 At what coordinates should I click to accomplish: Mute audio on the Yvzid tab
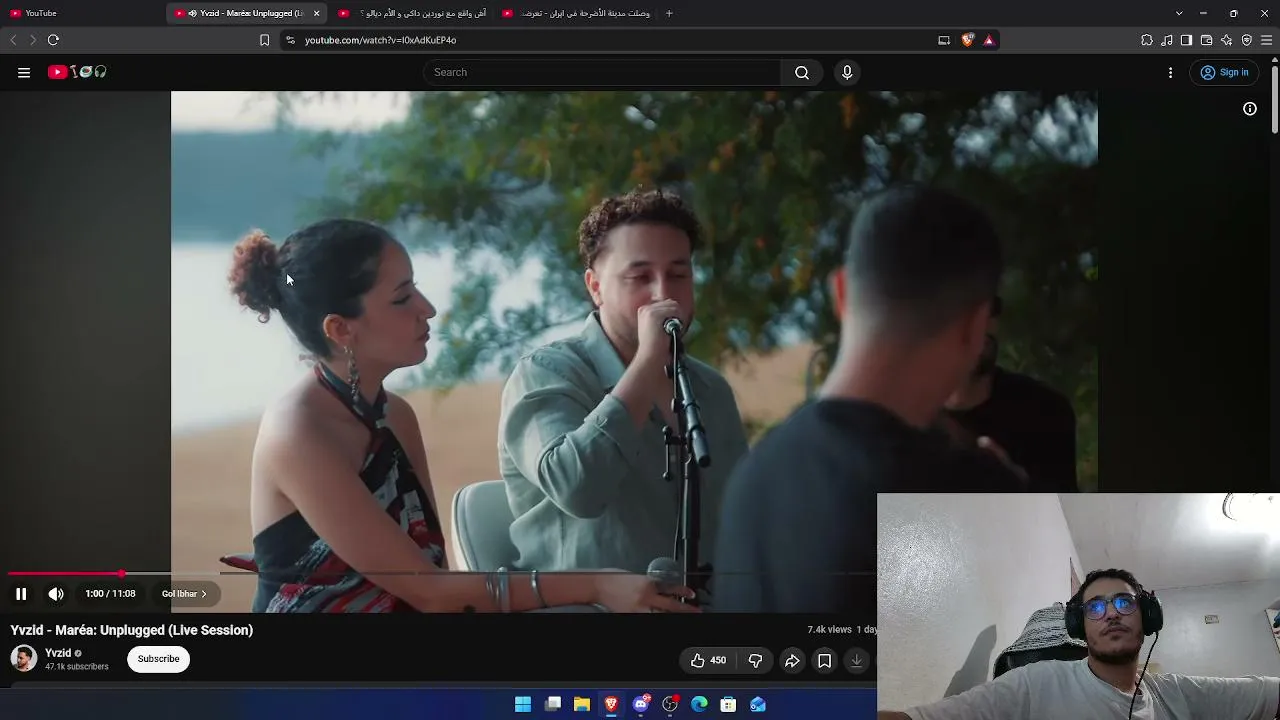click(x=192, y=13)
